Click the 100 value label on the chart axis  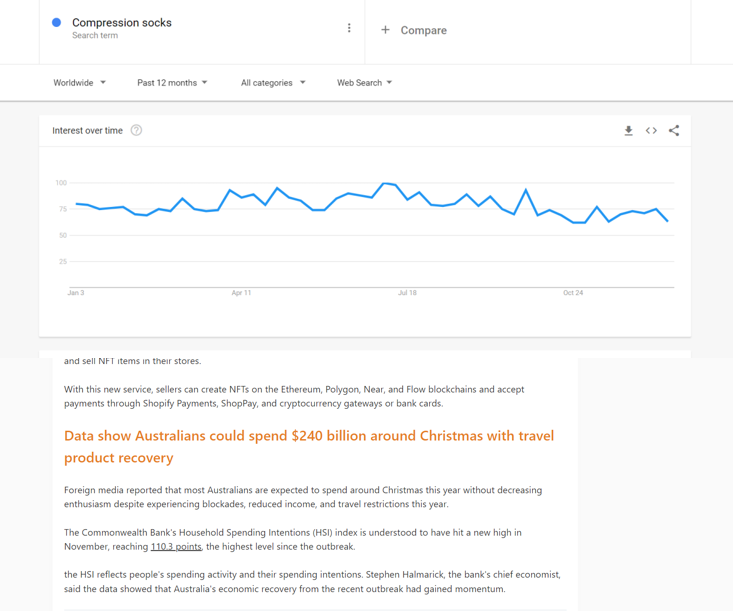tap(61, 183)
